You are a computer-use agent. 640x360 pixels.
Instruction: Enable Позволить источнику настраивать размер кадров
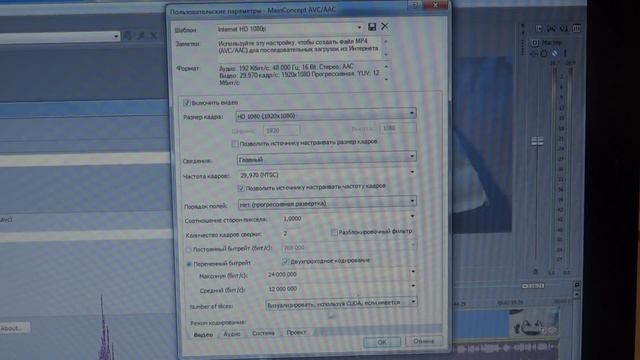pos(235,144)
